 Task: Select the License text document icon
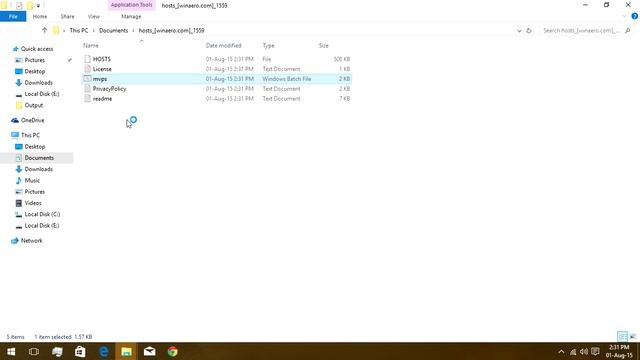(87, 69)
